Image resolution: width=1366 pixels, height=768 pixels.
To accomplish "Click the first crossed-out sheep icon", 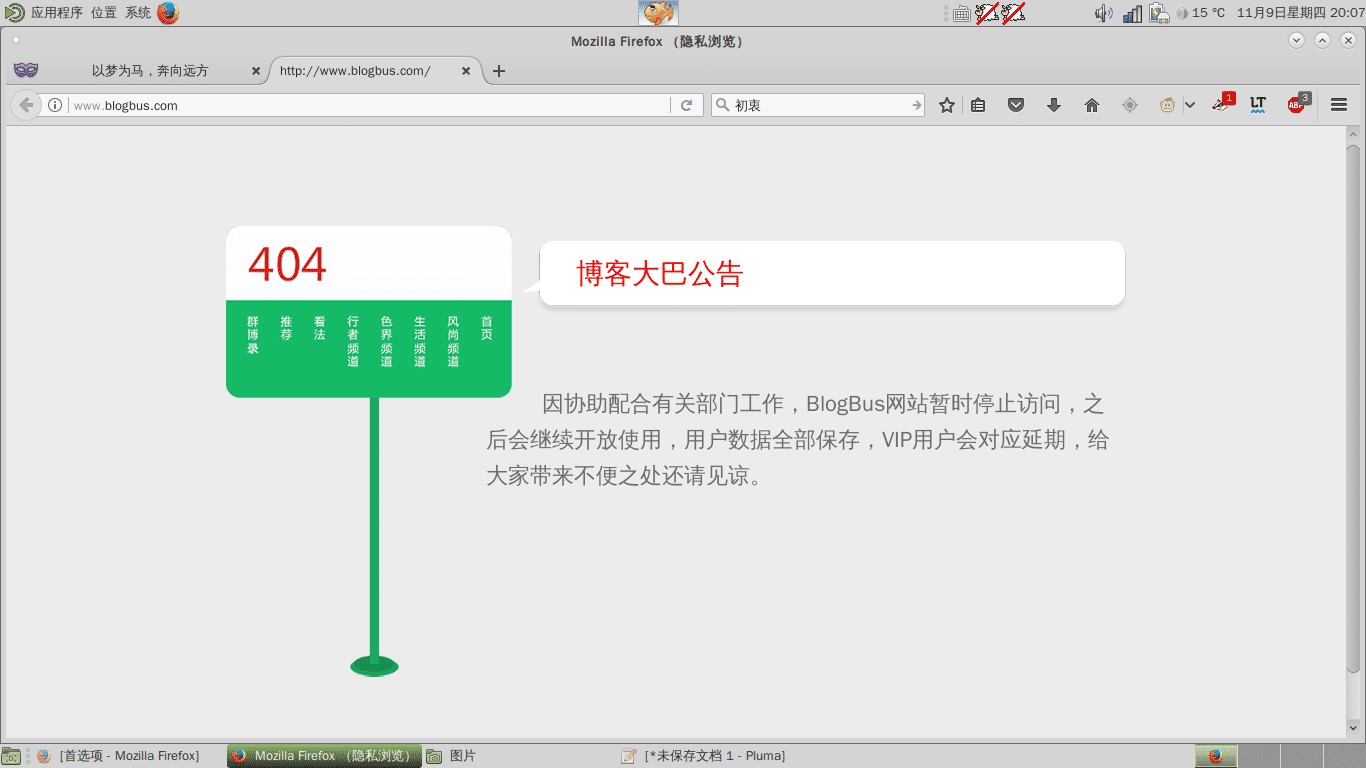I will [987, 13].
